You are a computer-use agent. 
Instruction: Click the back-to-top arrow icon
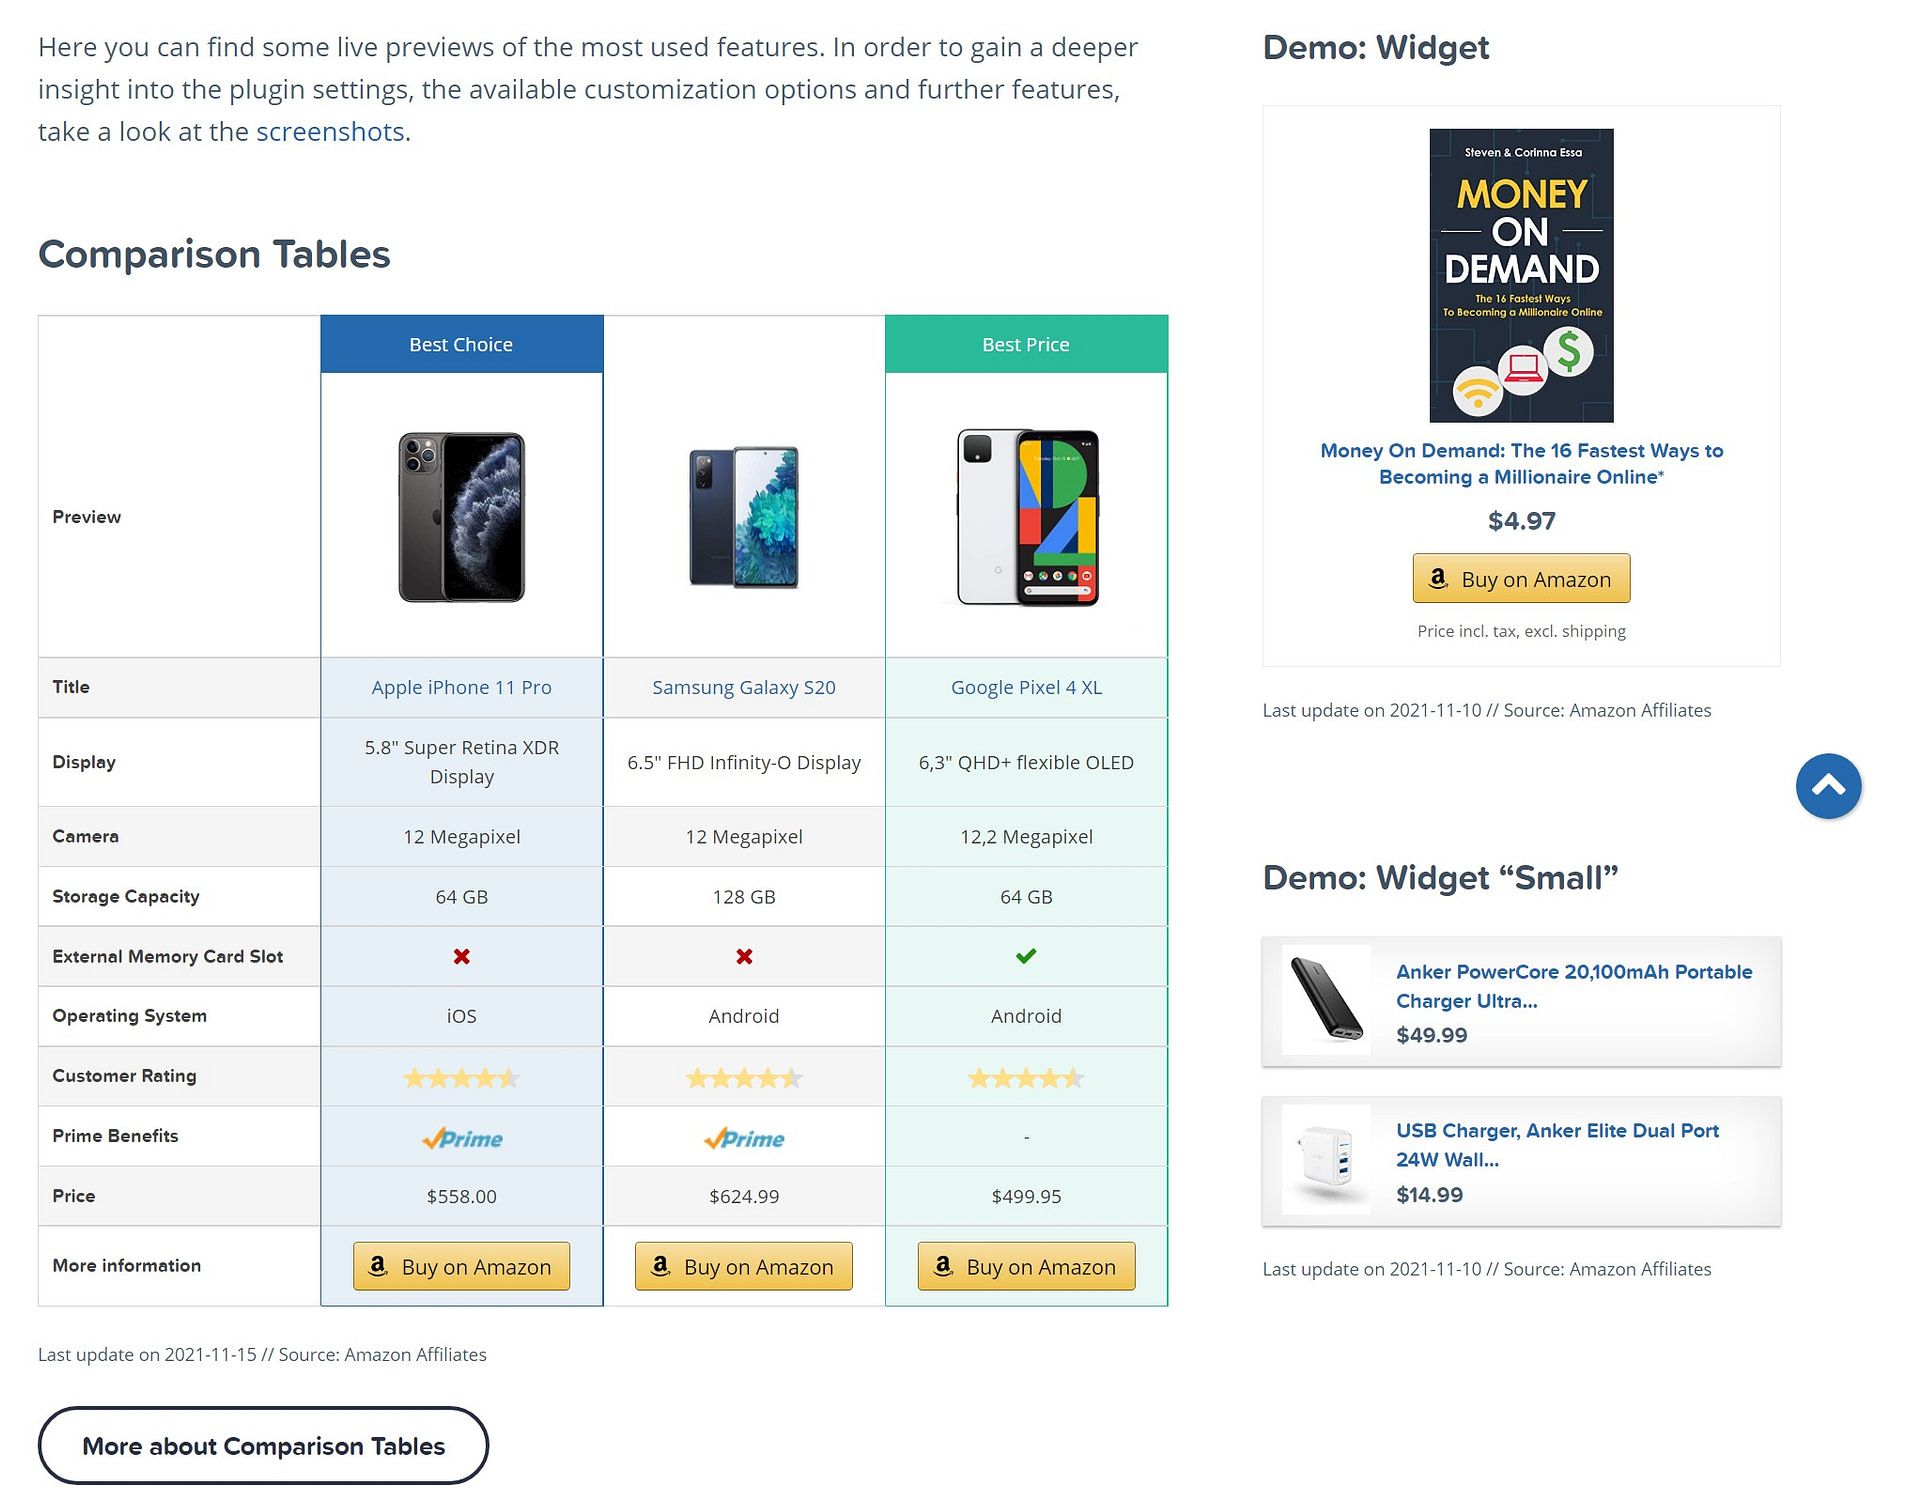(1828, 787)
